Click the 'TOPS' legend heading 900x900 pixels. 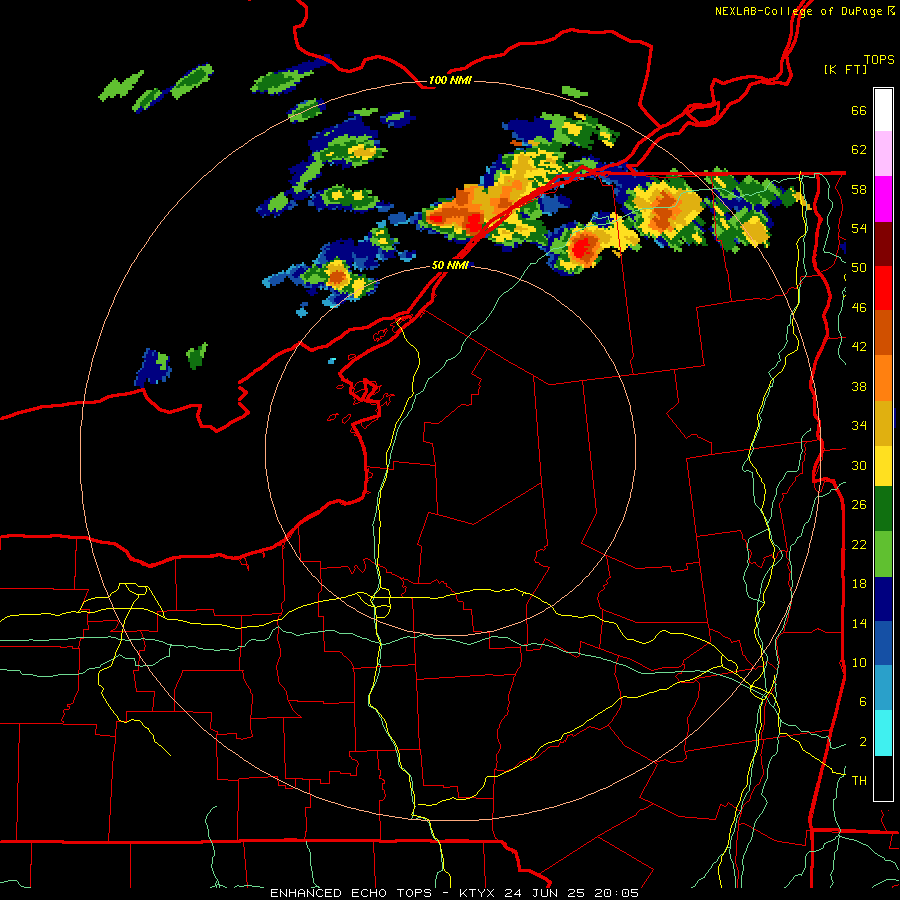pyautogui.click(x=879, y=60)
